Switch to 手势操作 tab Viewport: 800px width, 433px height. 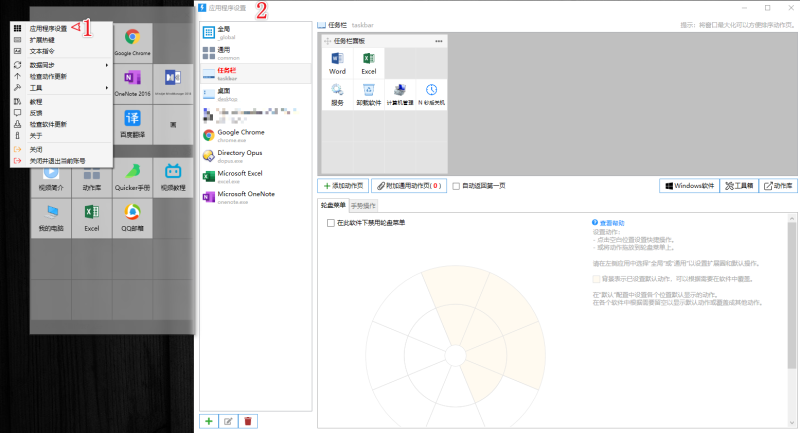pyautogui.click(x=363, y=206)
